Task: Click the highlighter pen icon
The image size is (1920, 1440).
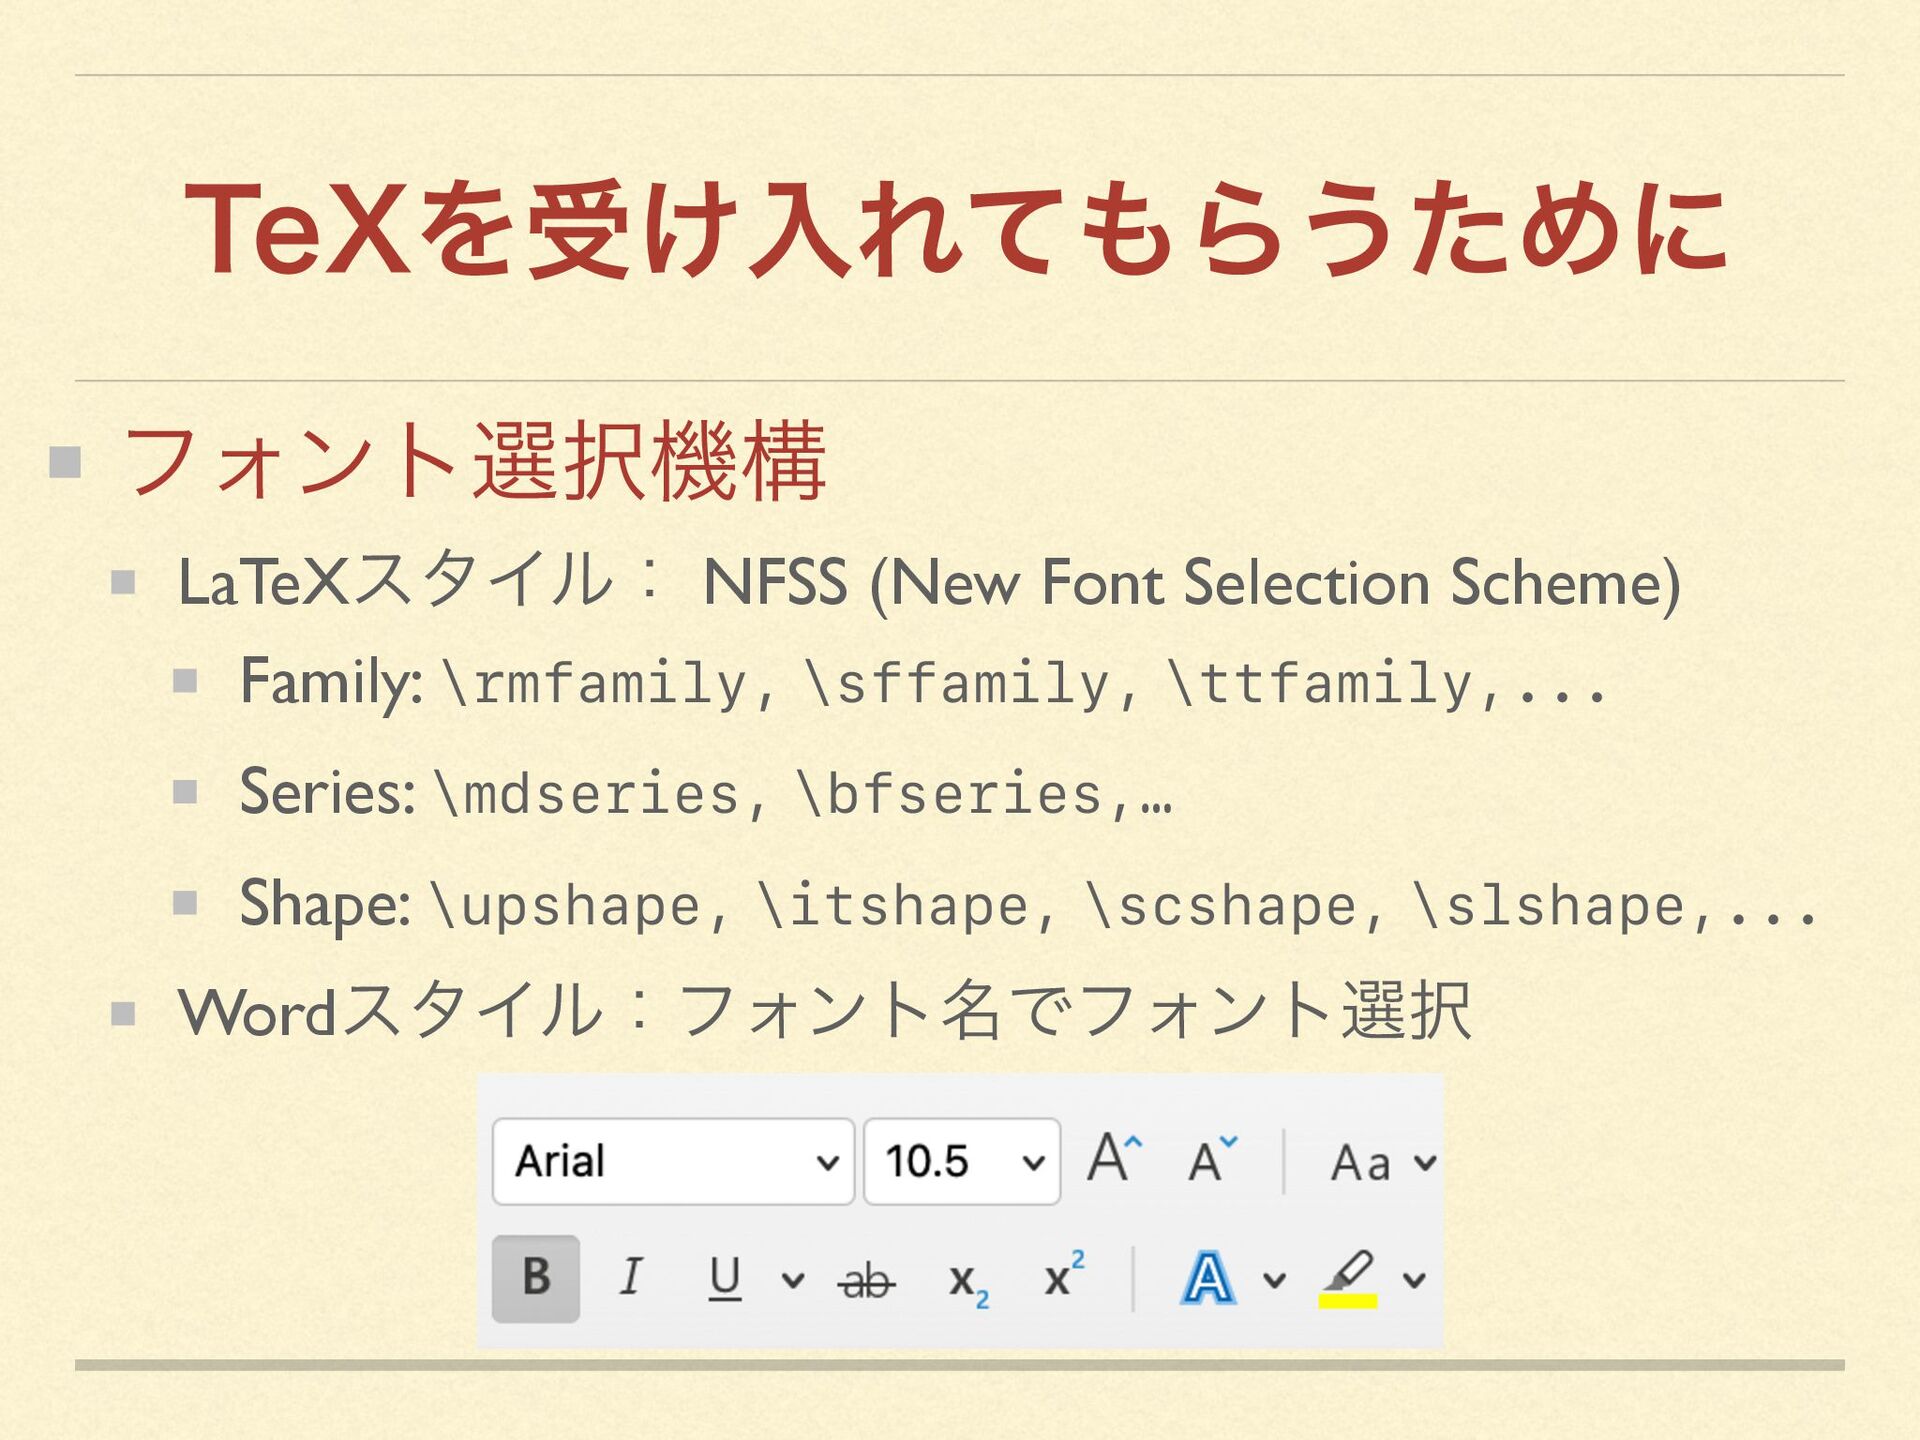Action: point(1348,1272)
